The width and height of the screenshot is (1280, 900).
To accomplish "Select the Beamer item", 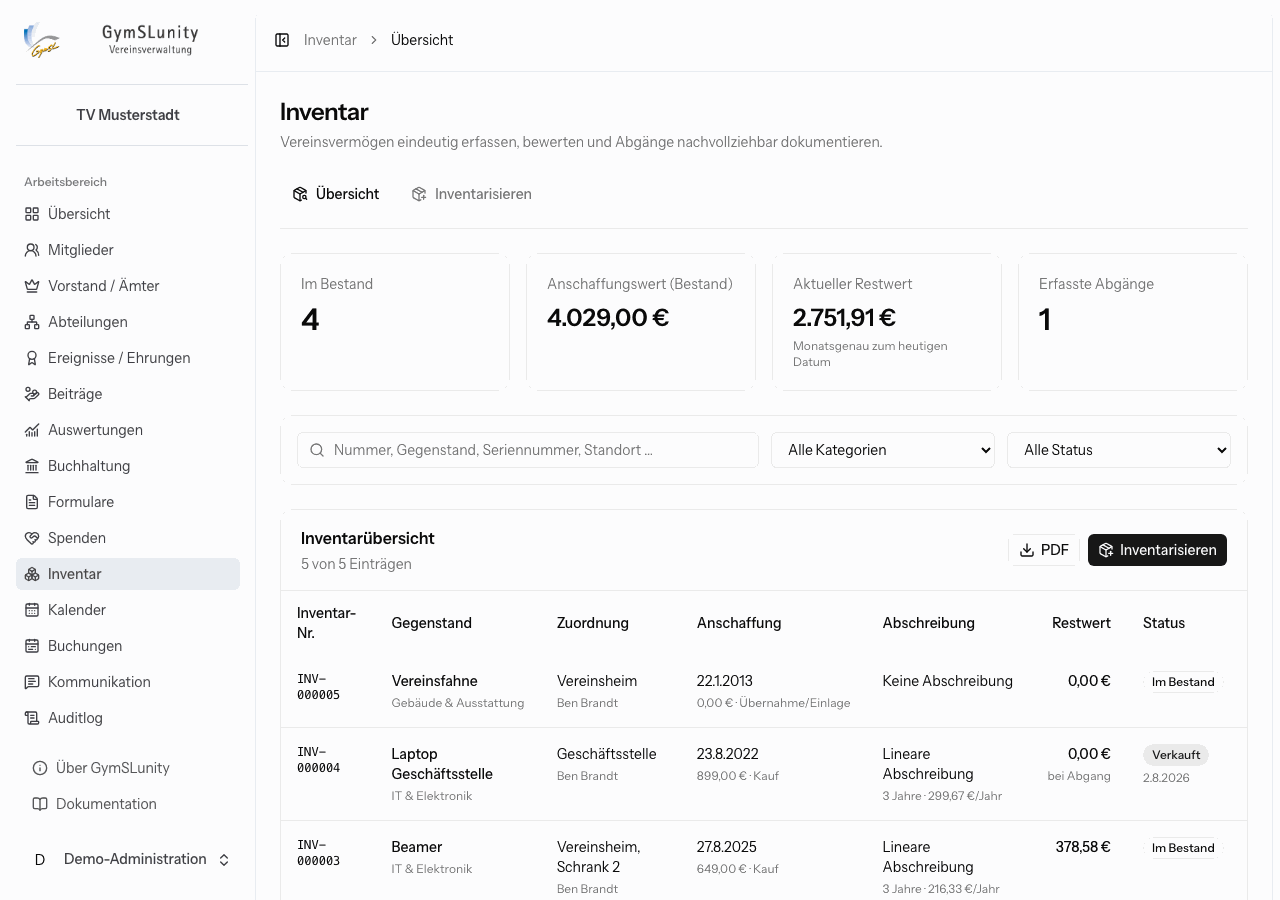I will click(417, 847).
